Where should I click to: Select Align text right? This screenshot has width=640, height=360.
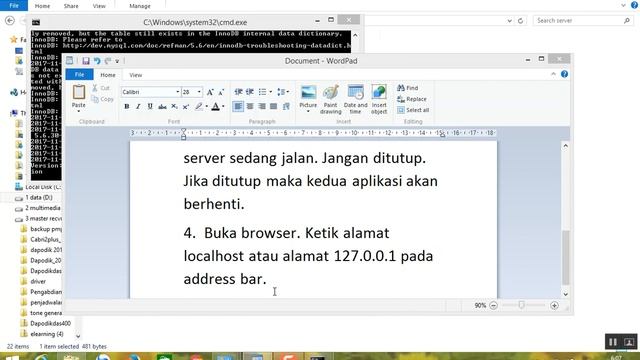pos(262,107)
